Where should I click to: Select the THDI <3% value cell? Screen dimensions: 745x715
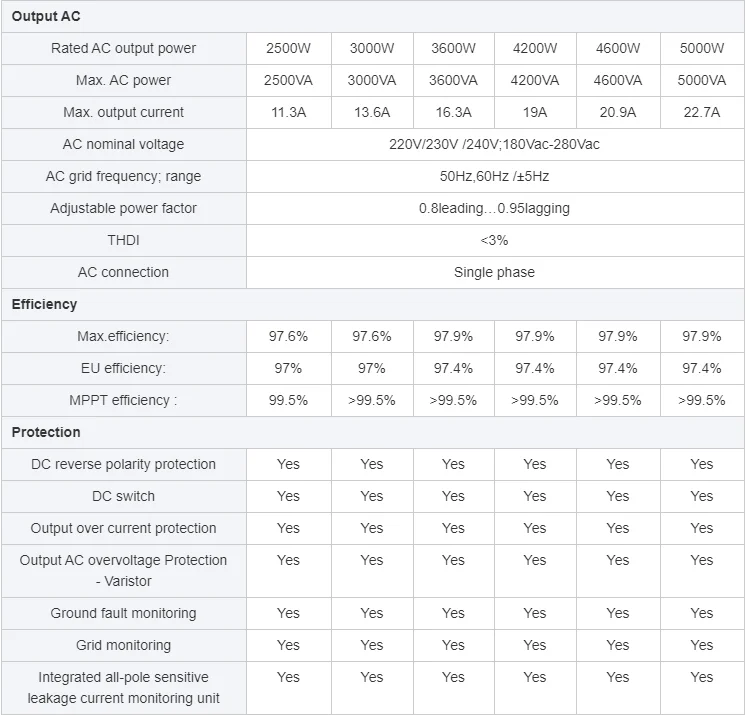[x=494, y=240]
